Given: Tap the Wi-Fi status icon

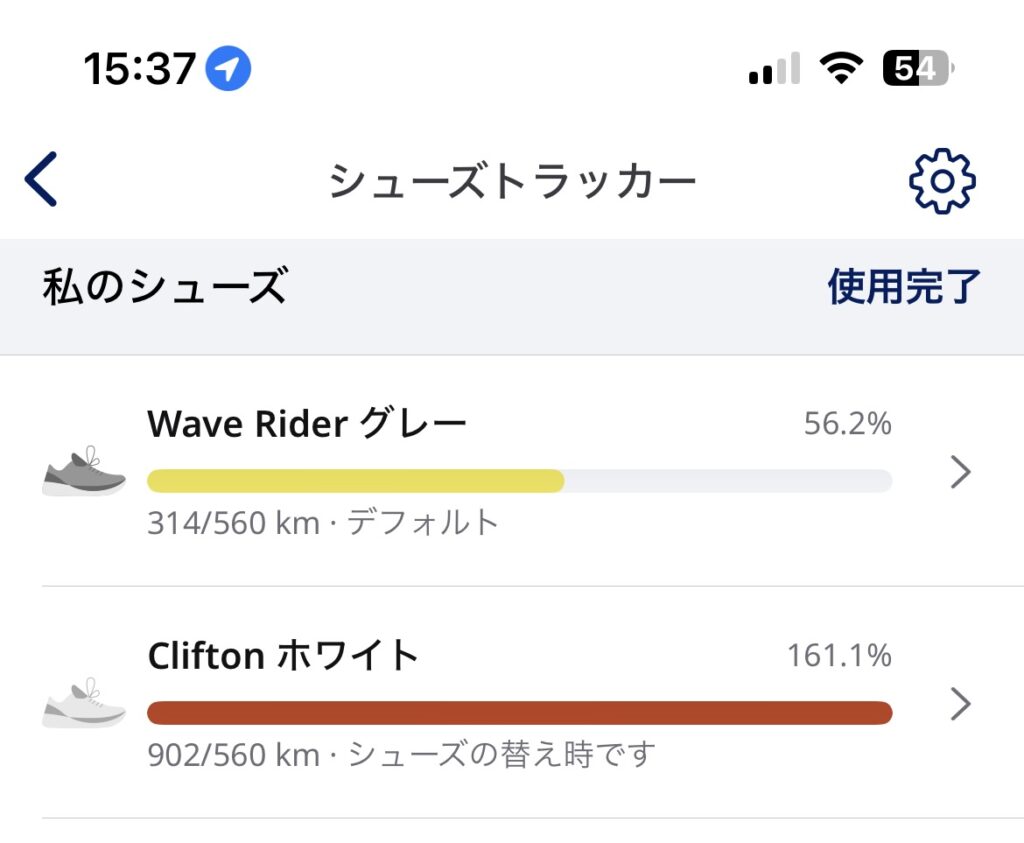Looking at the screenshot, I should (x=840, y=69).
